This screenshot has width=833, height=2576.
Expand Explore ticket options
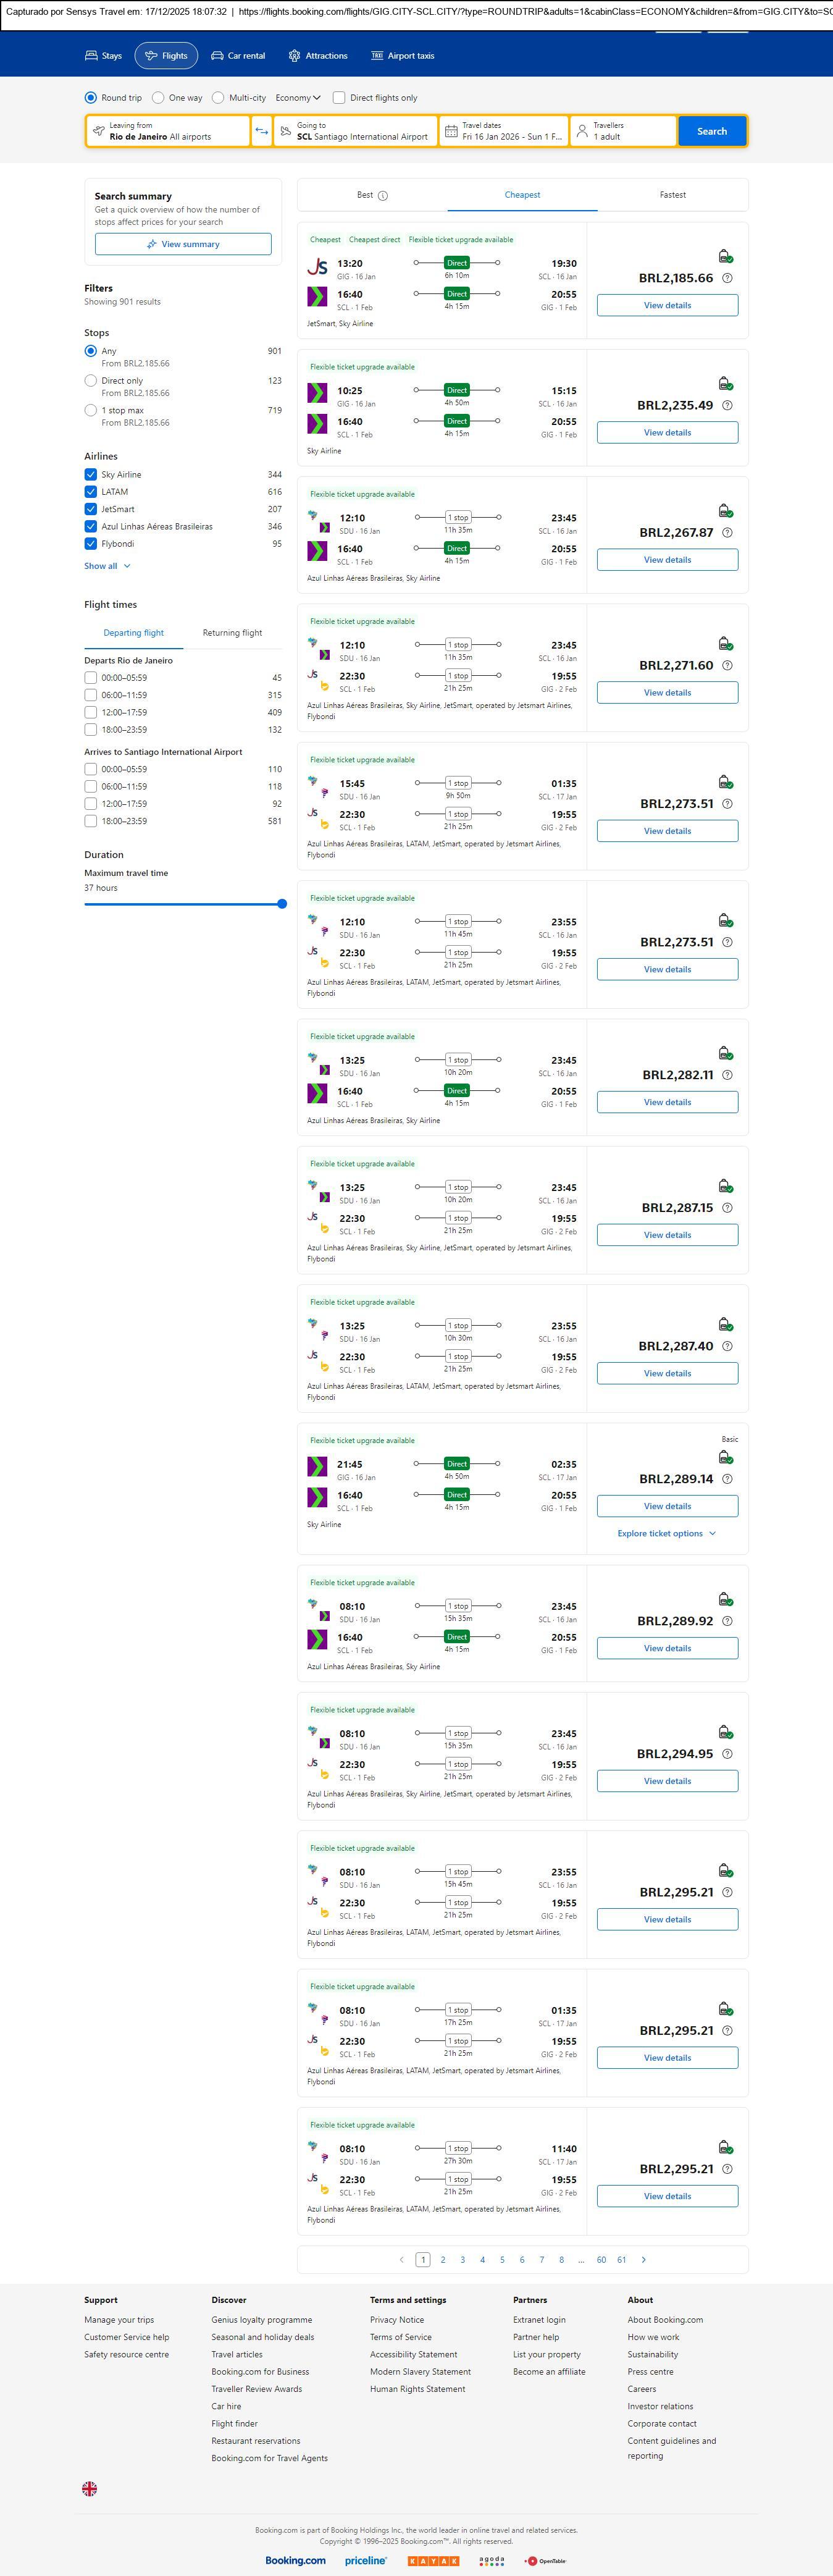tap(667, 1533)
